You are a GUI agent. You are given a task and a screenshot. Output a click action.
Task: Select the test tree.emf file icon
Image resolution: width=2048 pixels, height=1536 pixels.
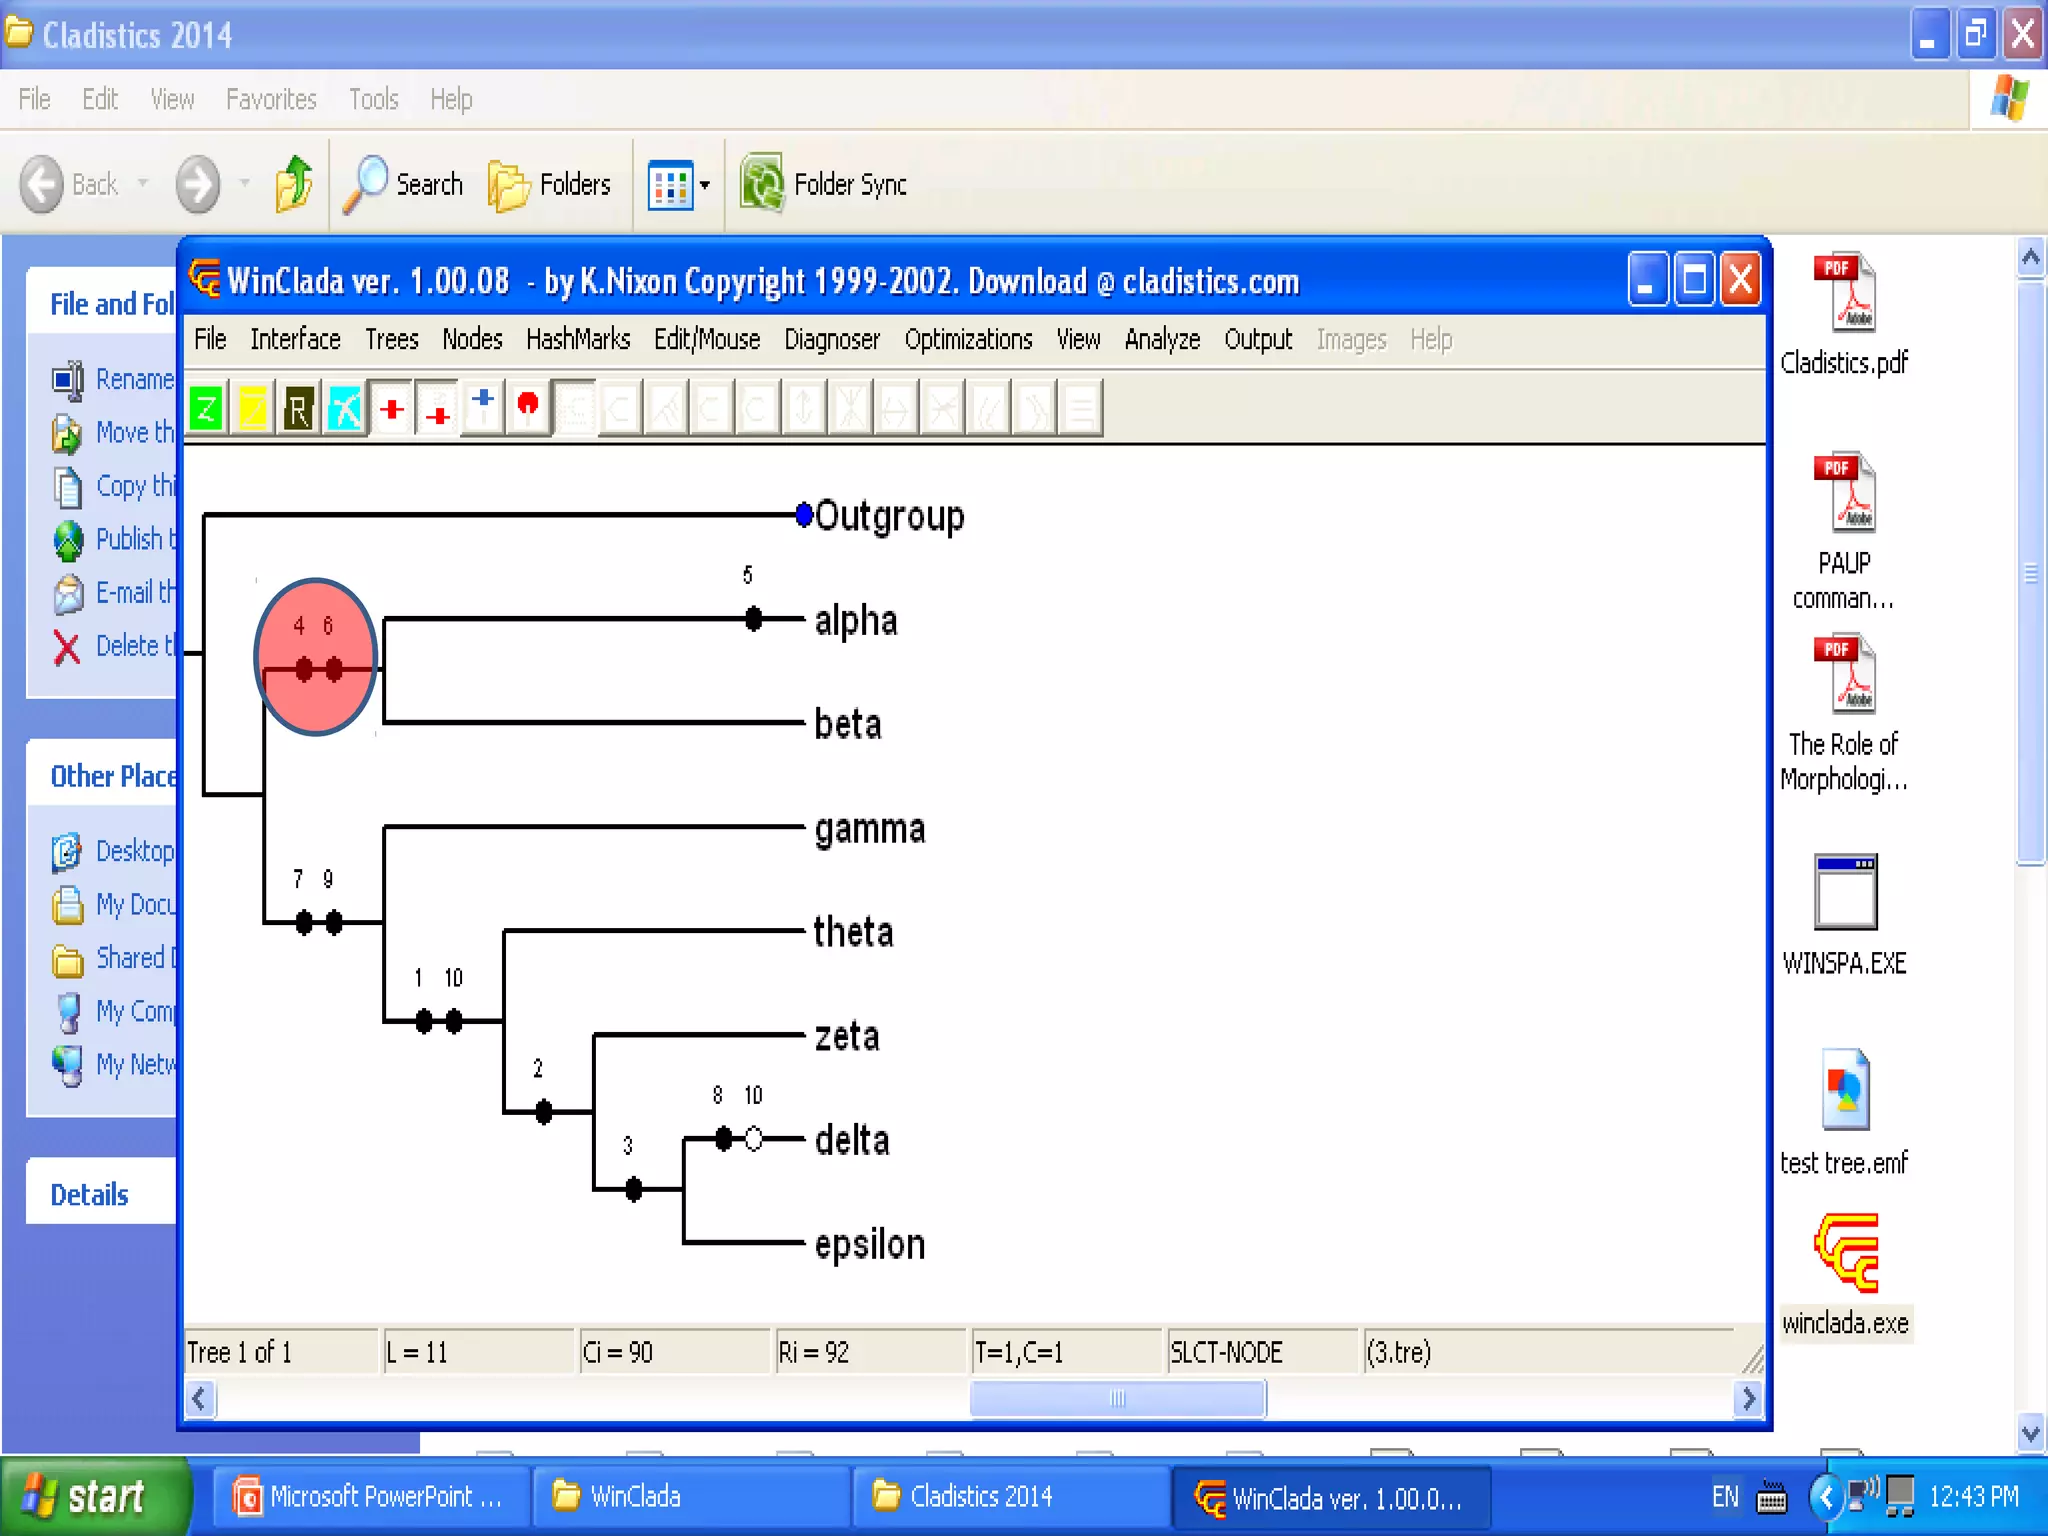point(1845,1090)
